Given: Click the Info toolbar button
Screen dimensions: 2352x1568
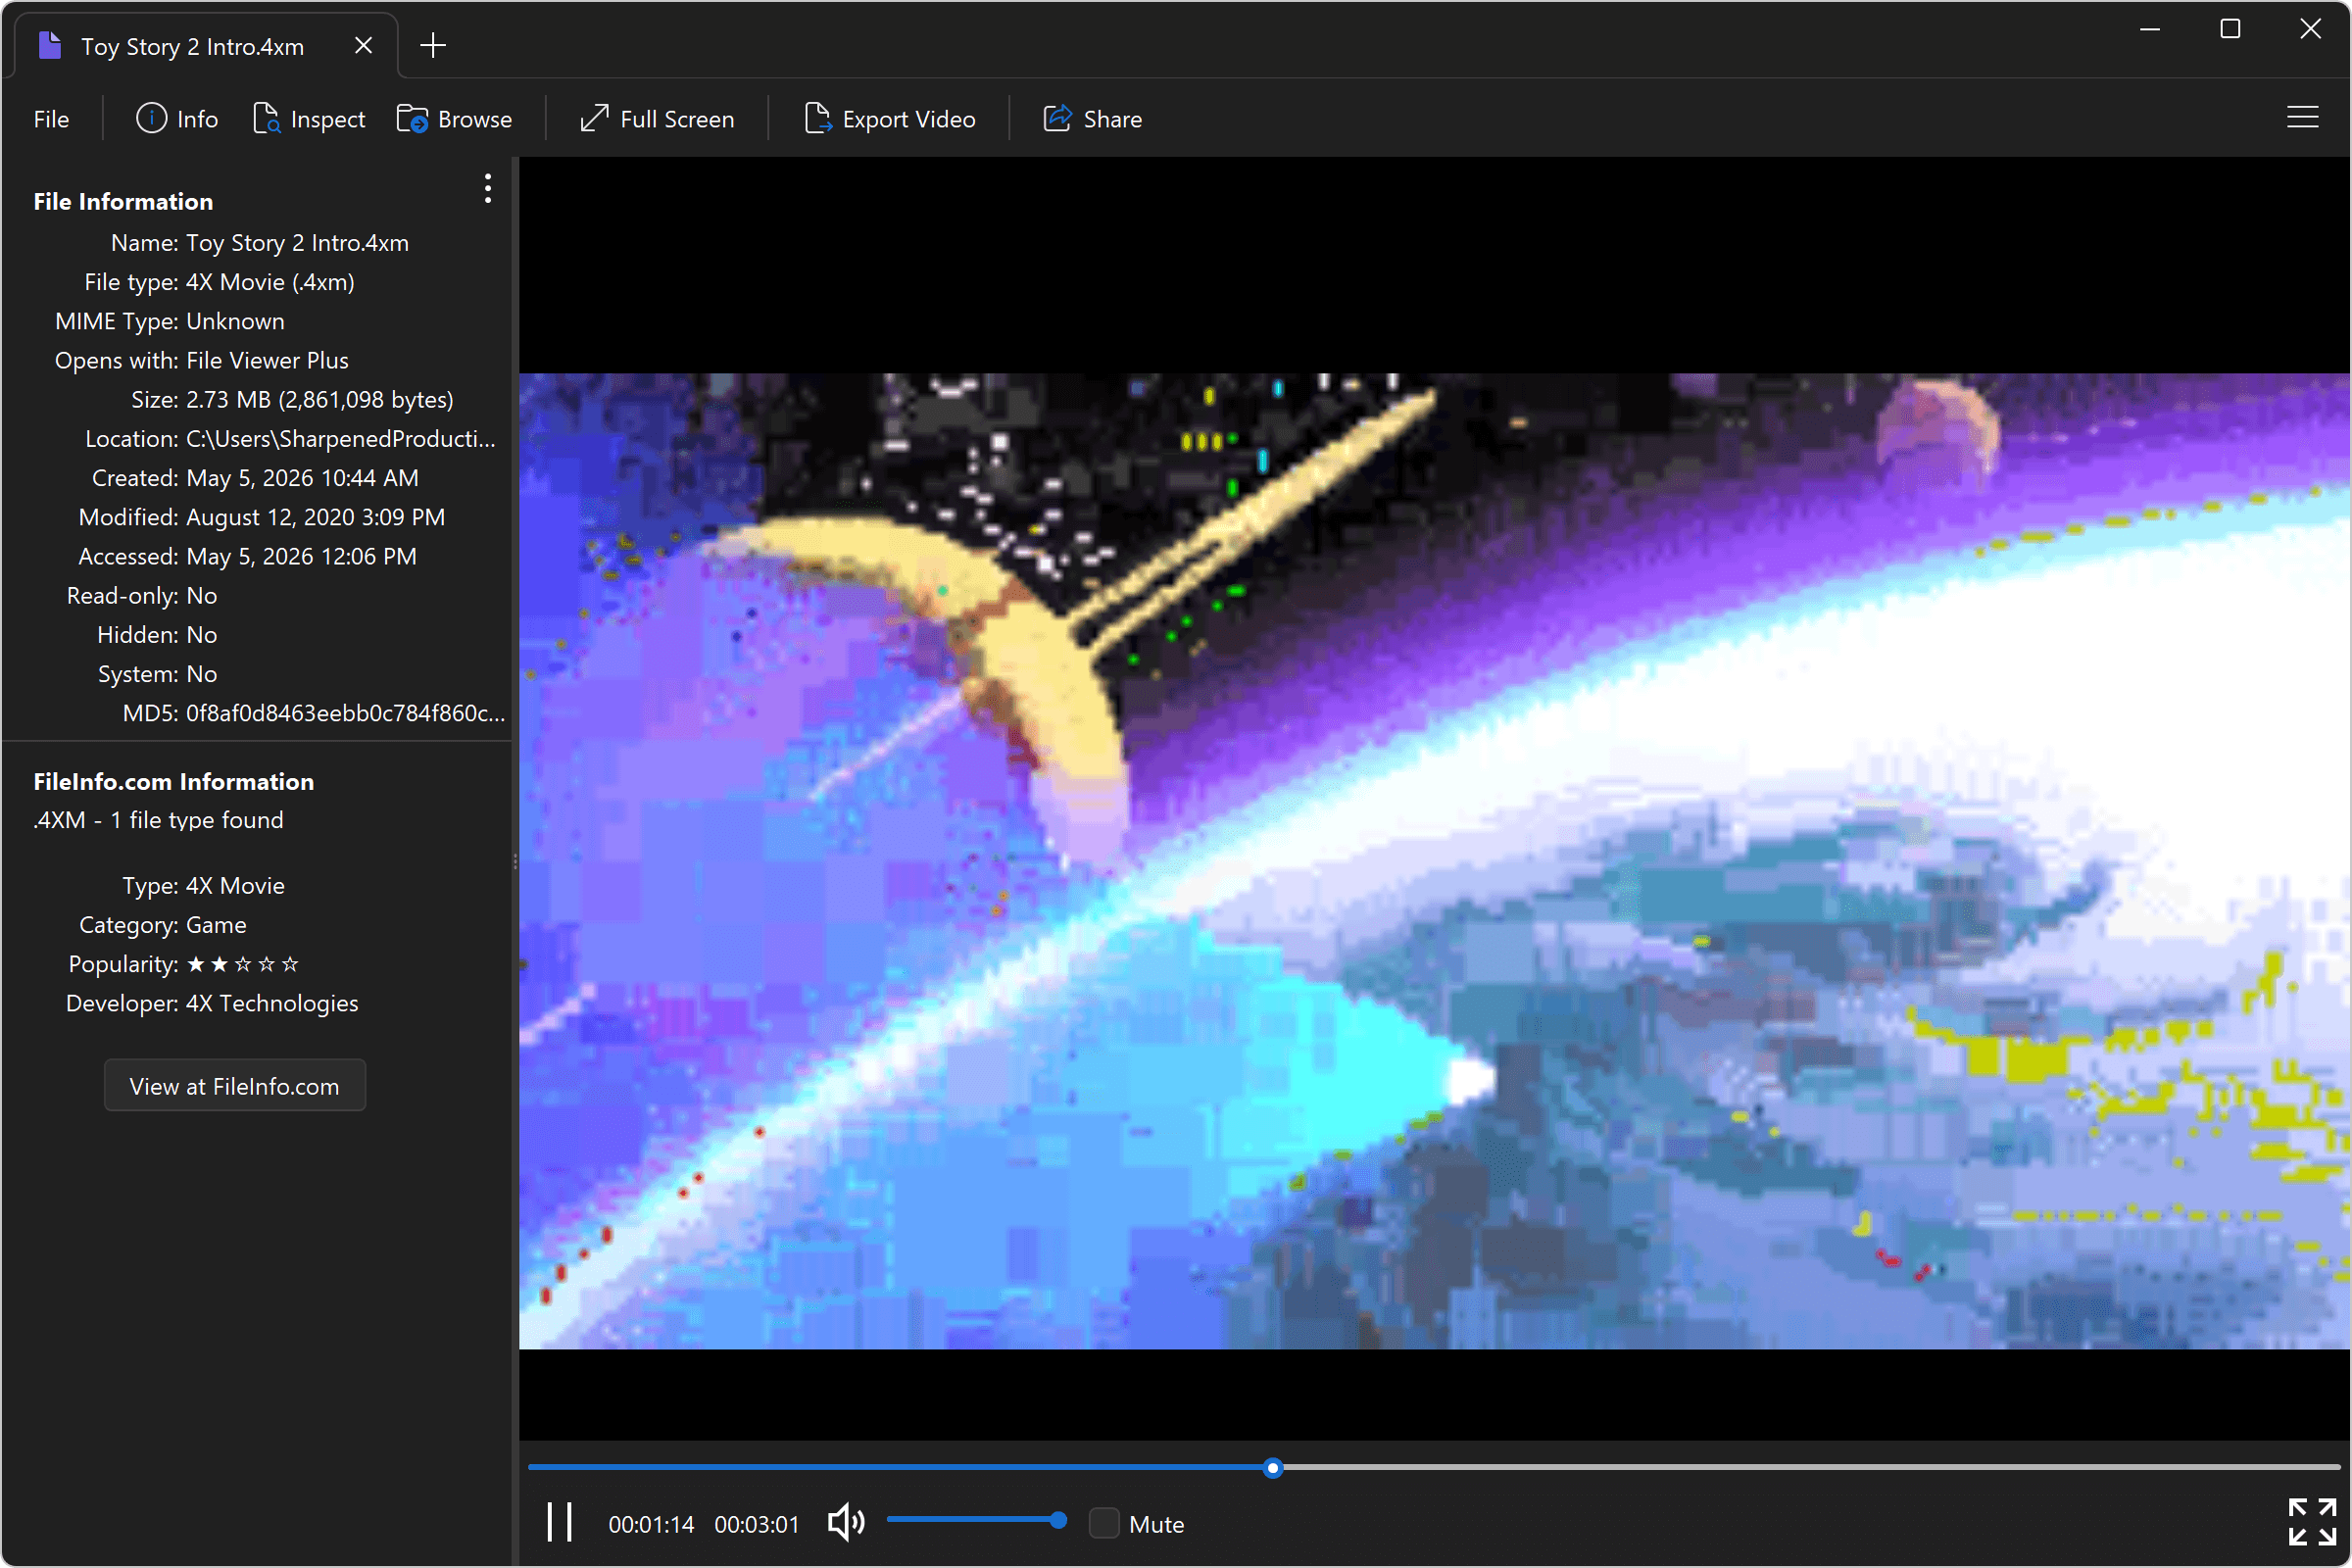Looking at the screenshot, I should coord(177,119).
